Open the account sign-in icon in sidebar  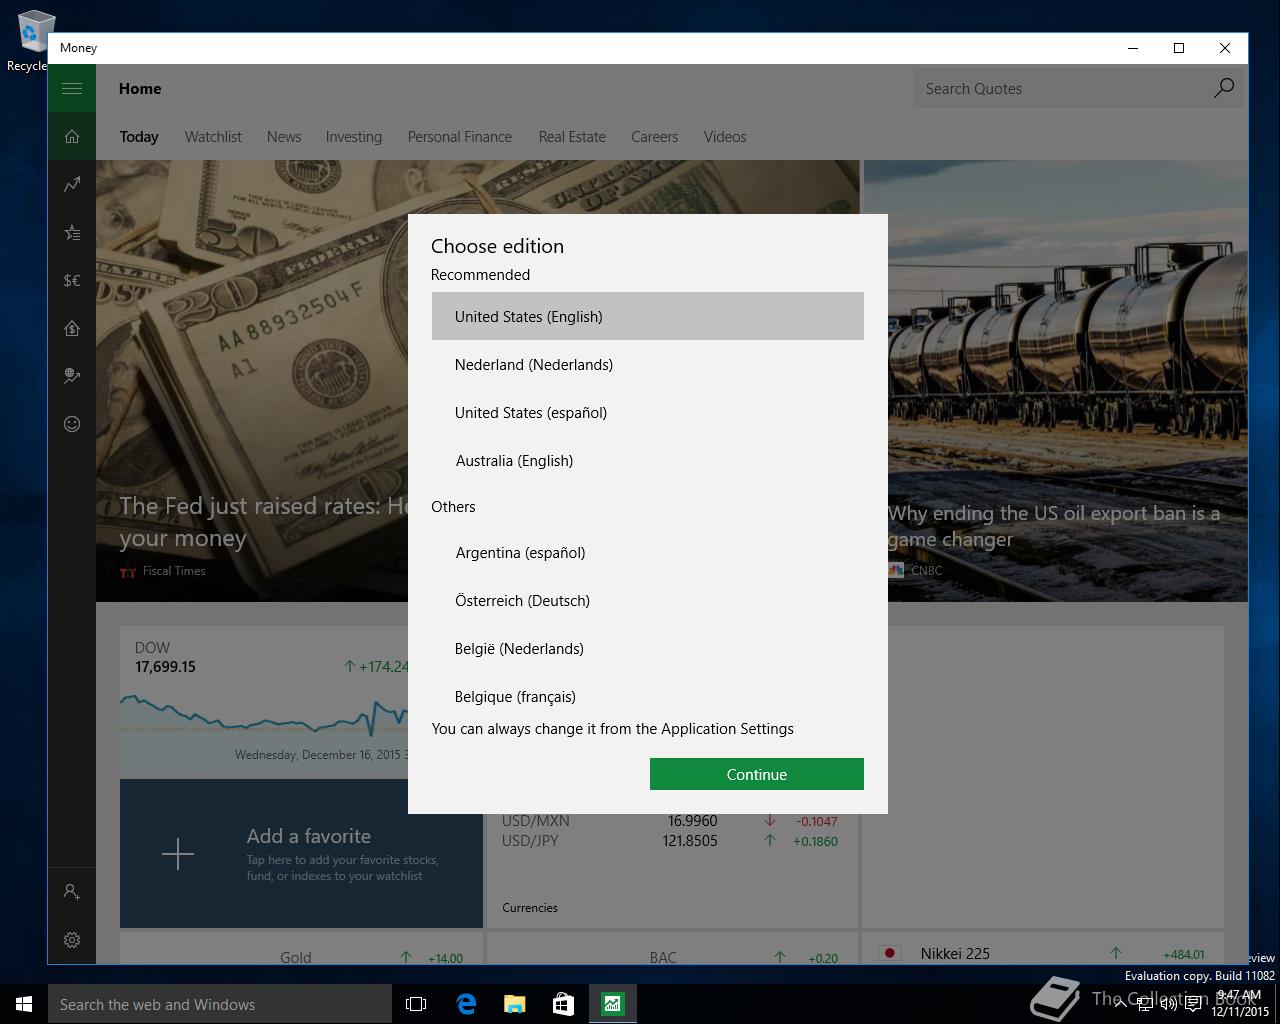point(72,891)
